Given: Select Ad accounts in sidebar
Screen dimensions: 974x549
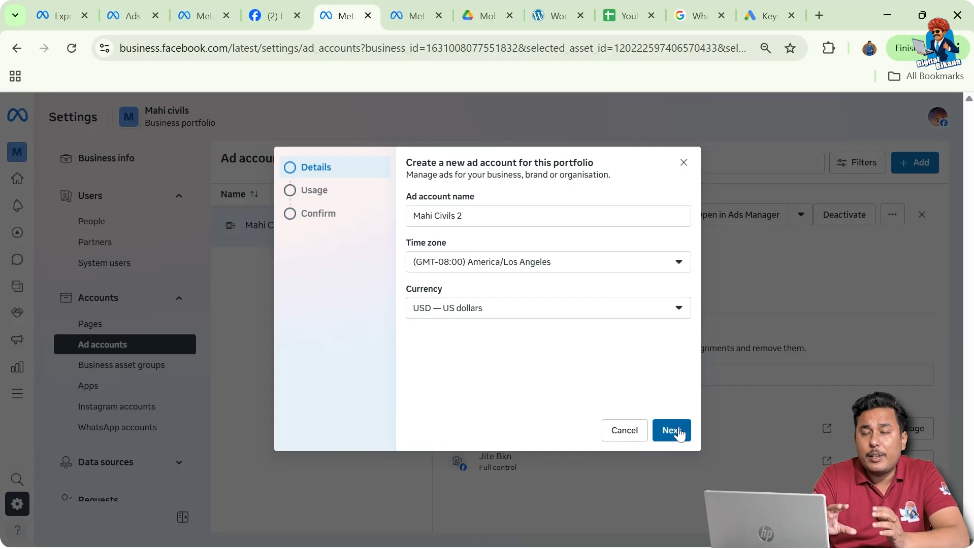Looking at the screenshot, I should pyautogui.click(x=125, y=345).
